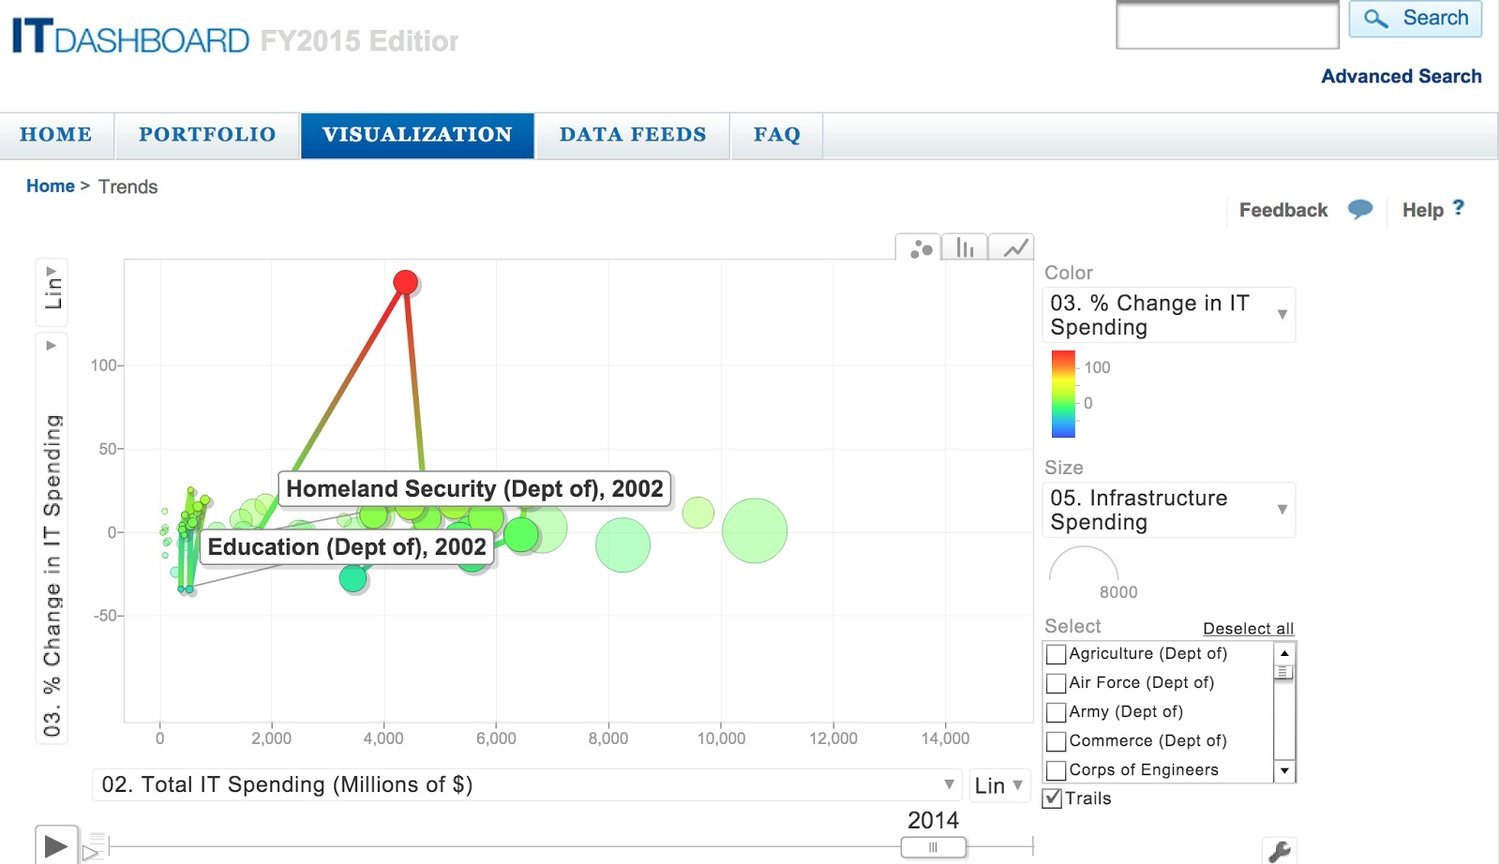The width and height of the screenshot is (1500, 864).
Task: Switch to bubble chart view
Action: tap(921, 248)
